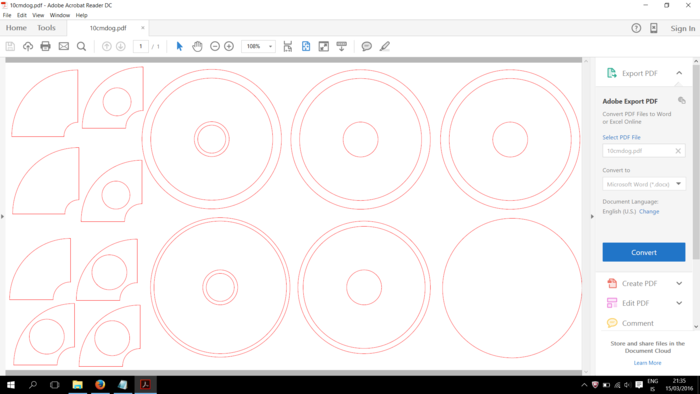Click the taskbar volume speaker icon

pos(627,385)
